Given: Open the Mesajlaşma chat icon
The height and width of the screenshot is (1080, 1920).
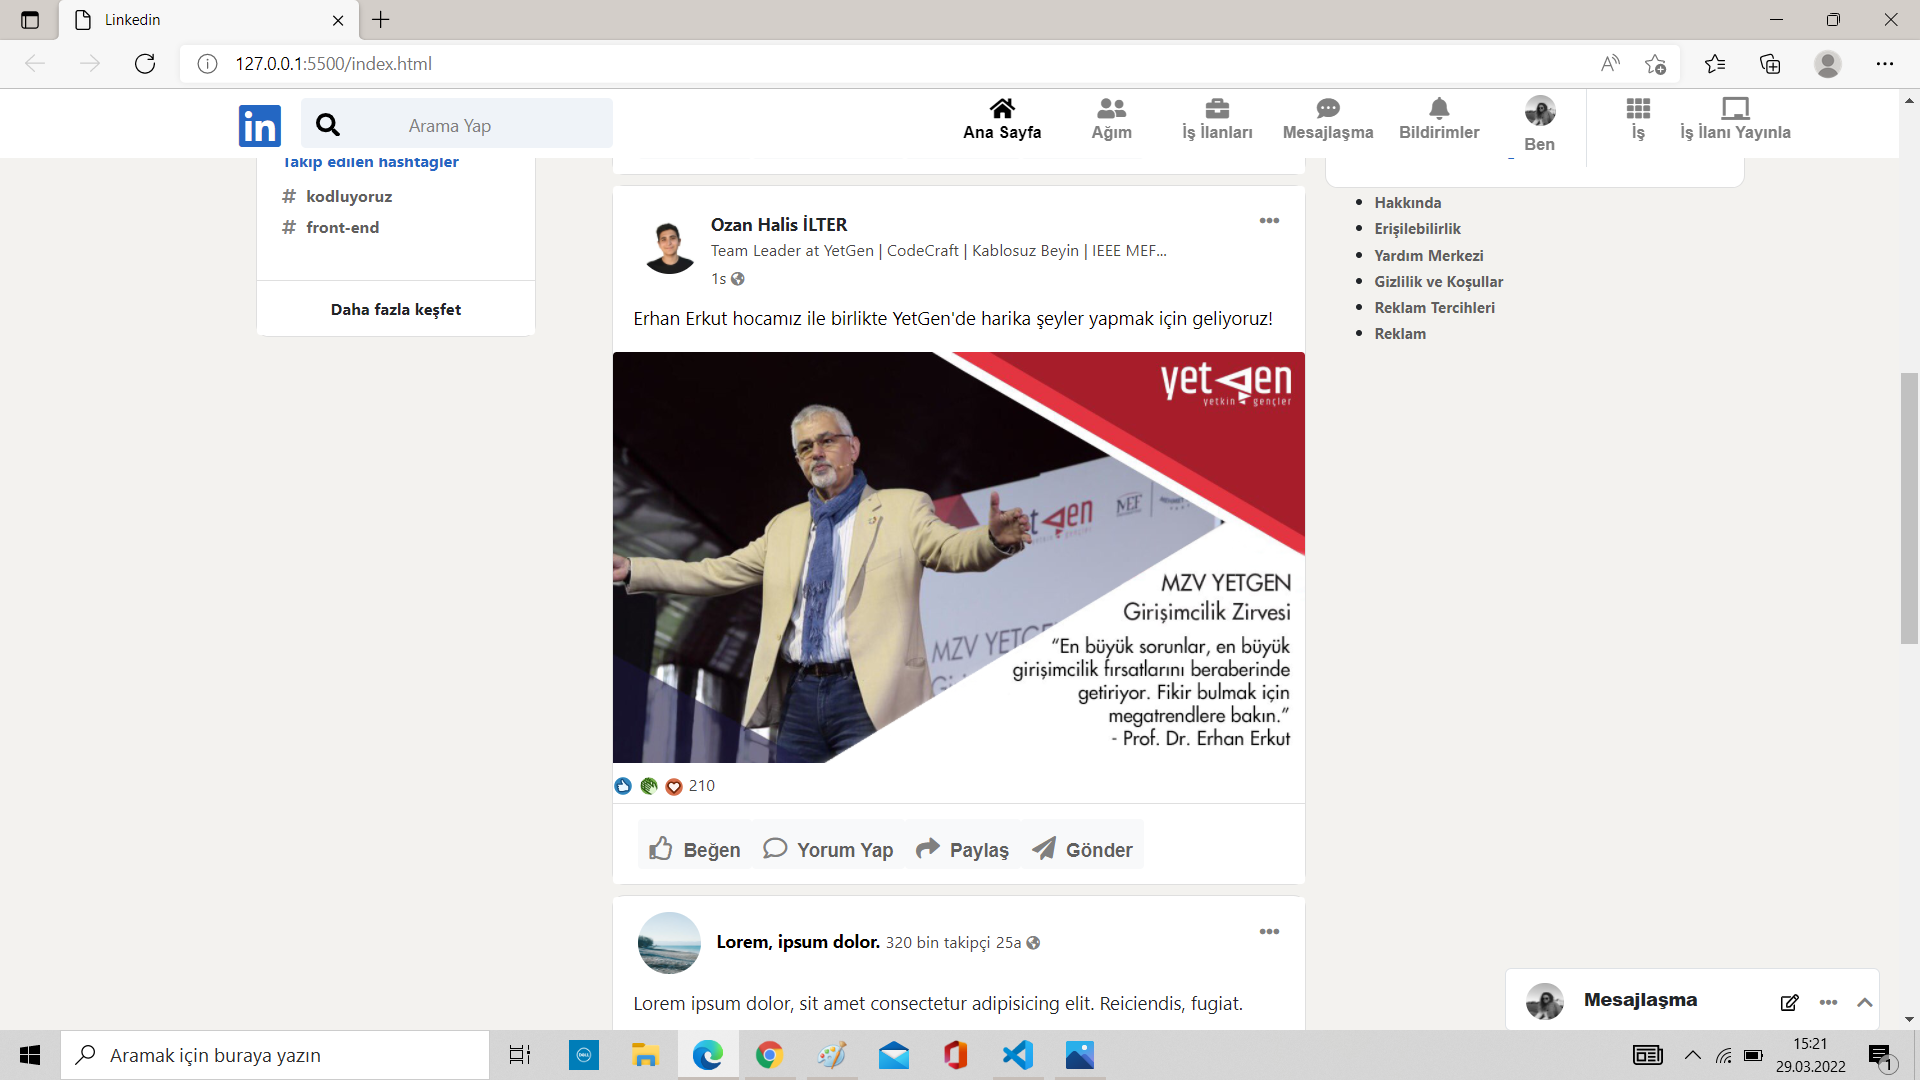Looking at the screenshot, I should point(1327,110).
